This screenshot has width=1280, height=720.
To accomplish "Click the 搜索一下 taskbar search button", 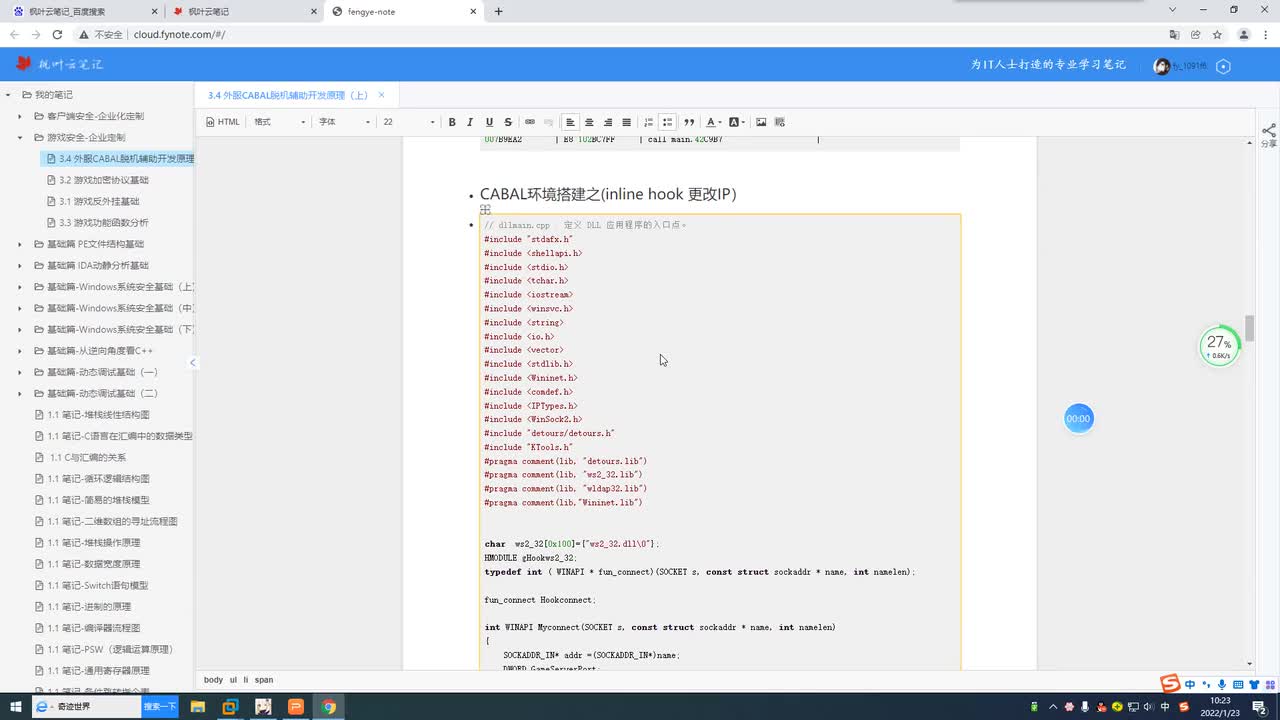I will [x=160, y=707].
